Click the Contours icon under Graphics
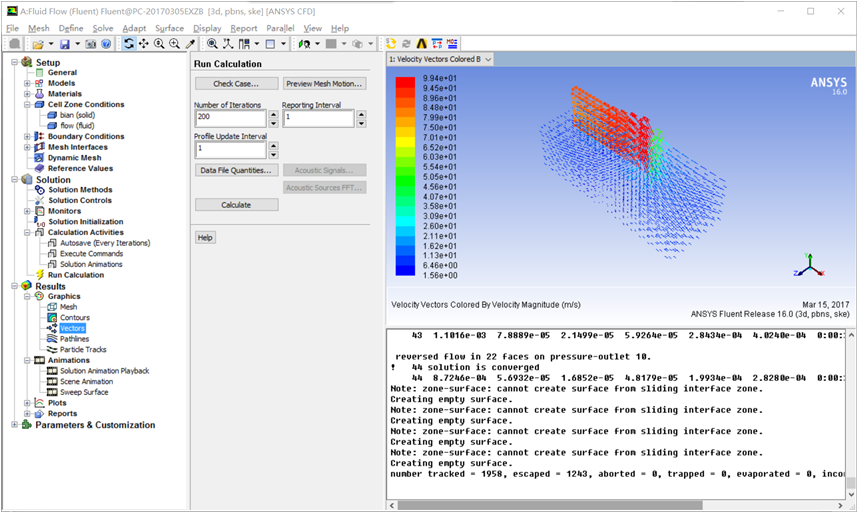The width and height of the screenshot is (858, 513). 52,317
